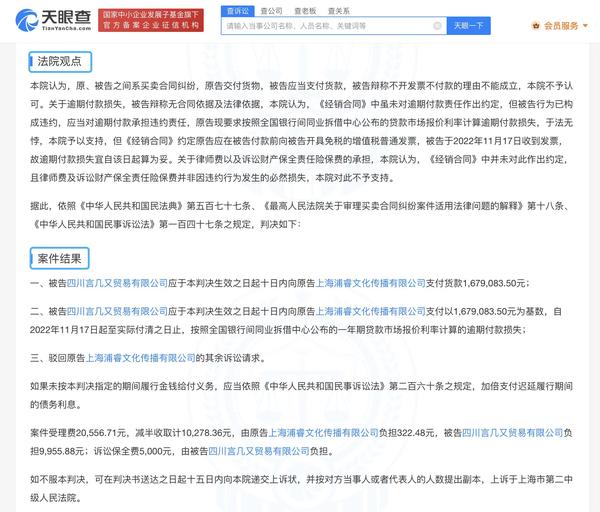This screenshot has width=600, height=512.
Task: Open 上海浦睿文化传播有限公司 link bearing 322.48元
Action: point(323,433)
